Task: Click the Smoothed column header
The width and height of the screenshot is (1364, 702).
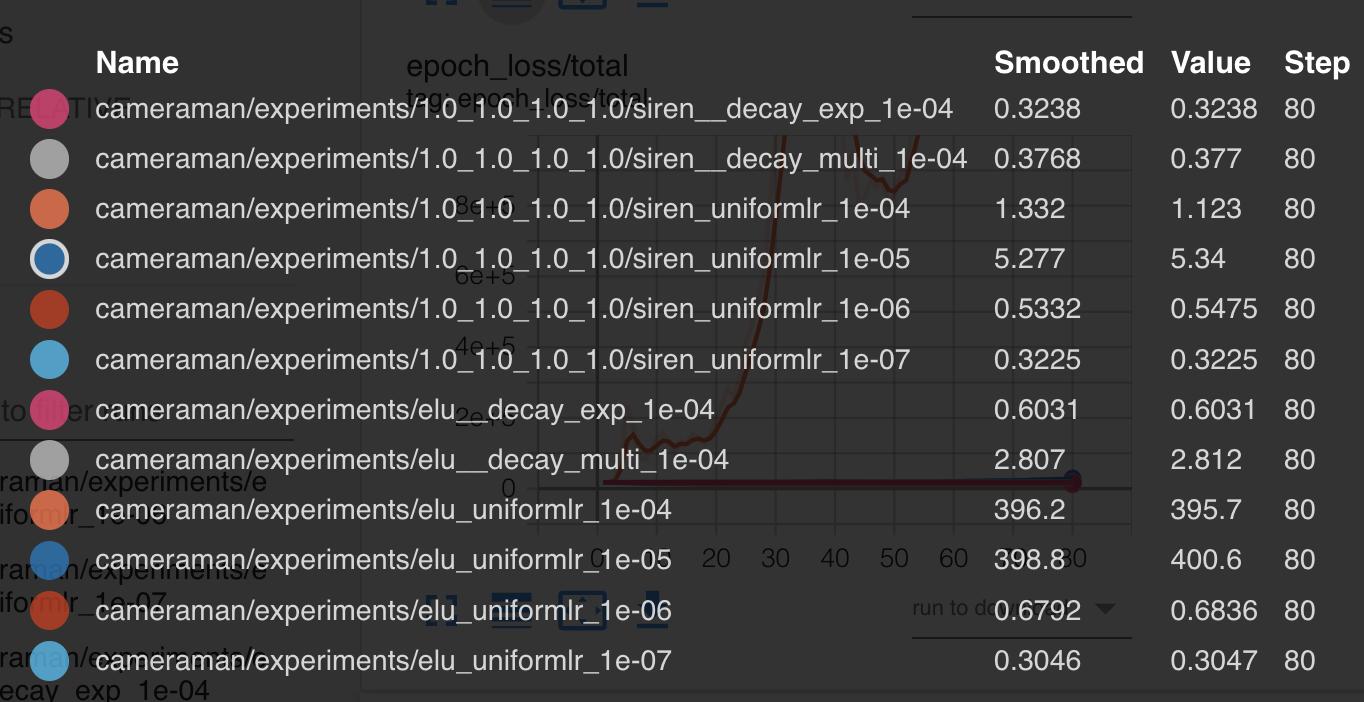Action: pos(1069,62)
